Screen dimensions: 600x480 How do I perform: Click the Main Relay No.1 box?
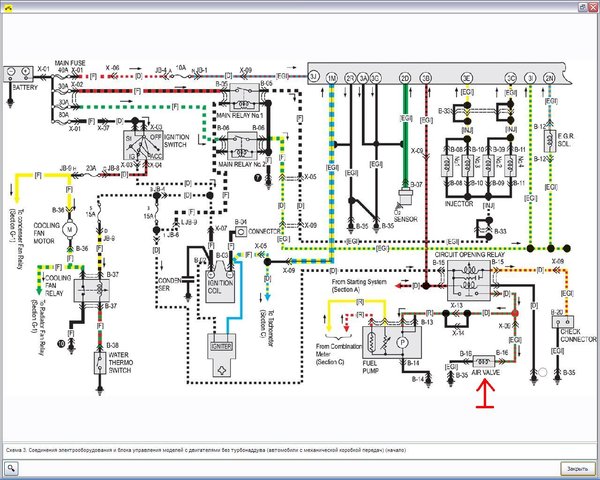pos(244,98)
